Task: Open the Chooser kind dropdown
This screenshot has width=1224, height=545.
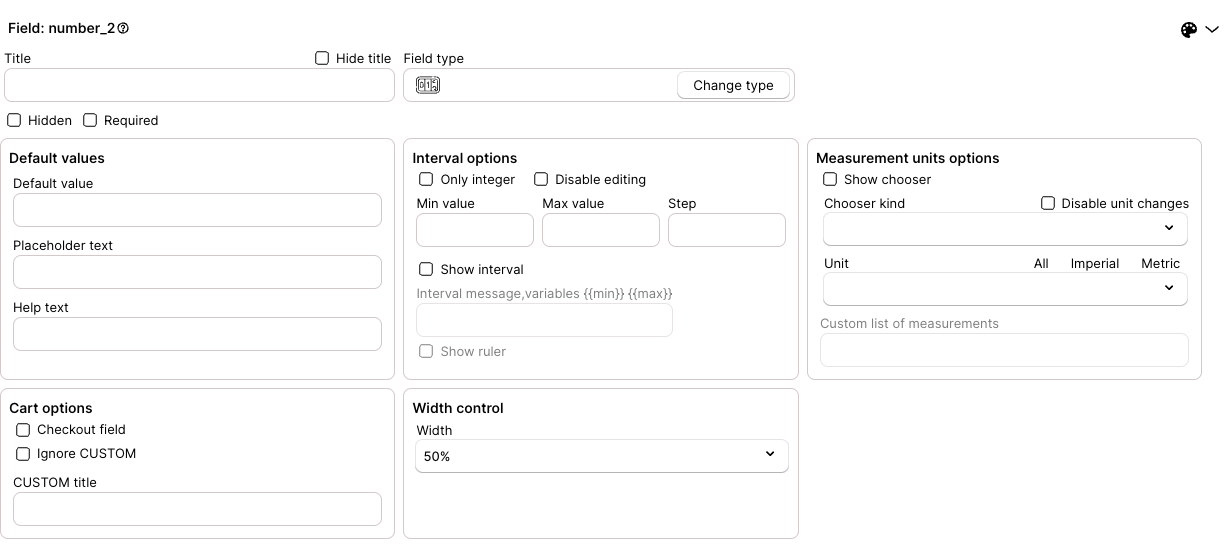Action: tap(1005, 229)
